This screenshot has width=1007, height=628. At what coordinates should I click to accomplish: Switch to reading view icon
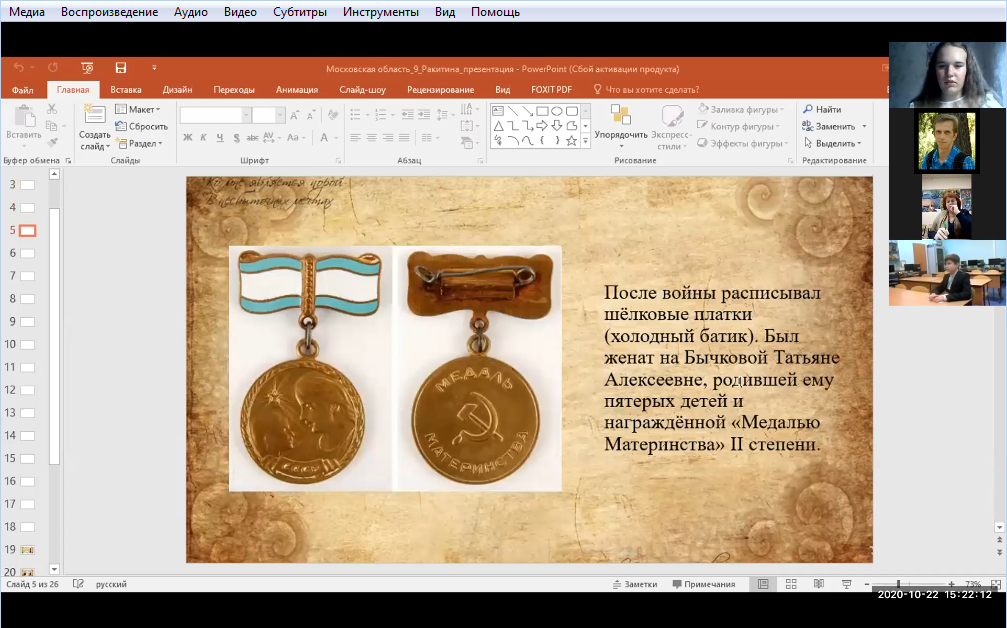[x=819, y=584]
